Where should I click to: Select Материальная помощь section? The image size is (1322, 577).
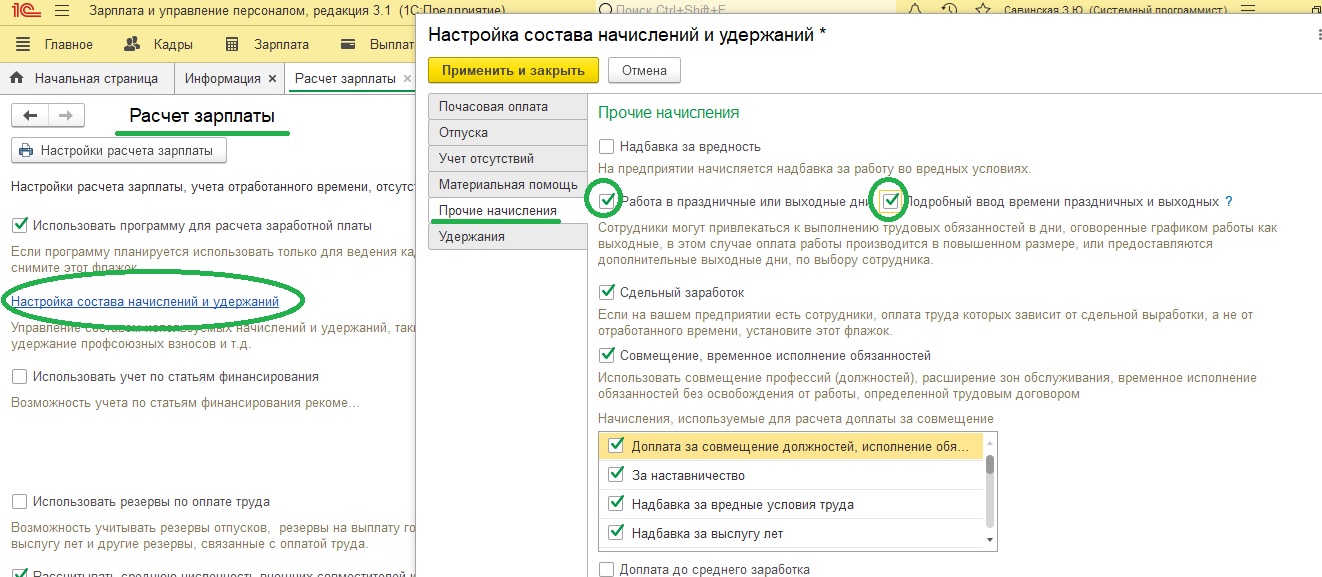tap(507, 184)
